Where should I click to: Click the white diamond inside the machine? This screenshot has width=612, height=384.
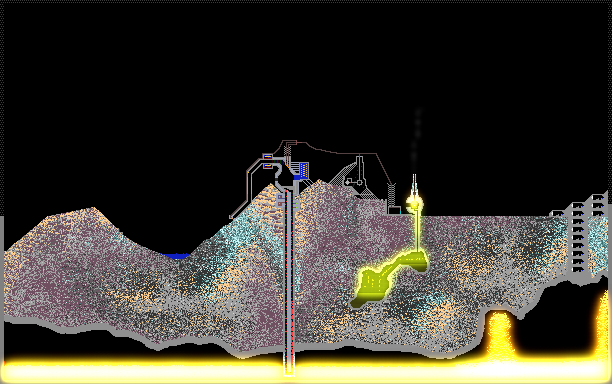[347, 182]
